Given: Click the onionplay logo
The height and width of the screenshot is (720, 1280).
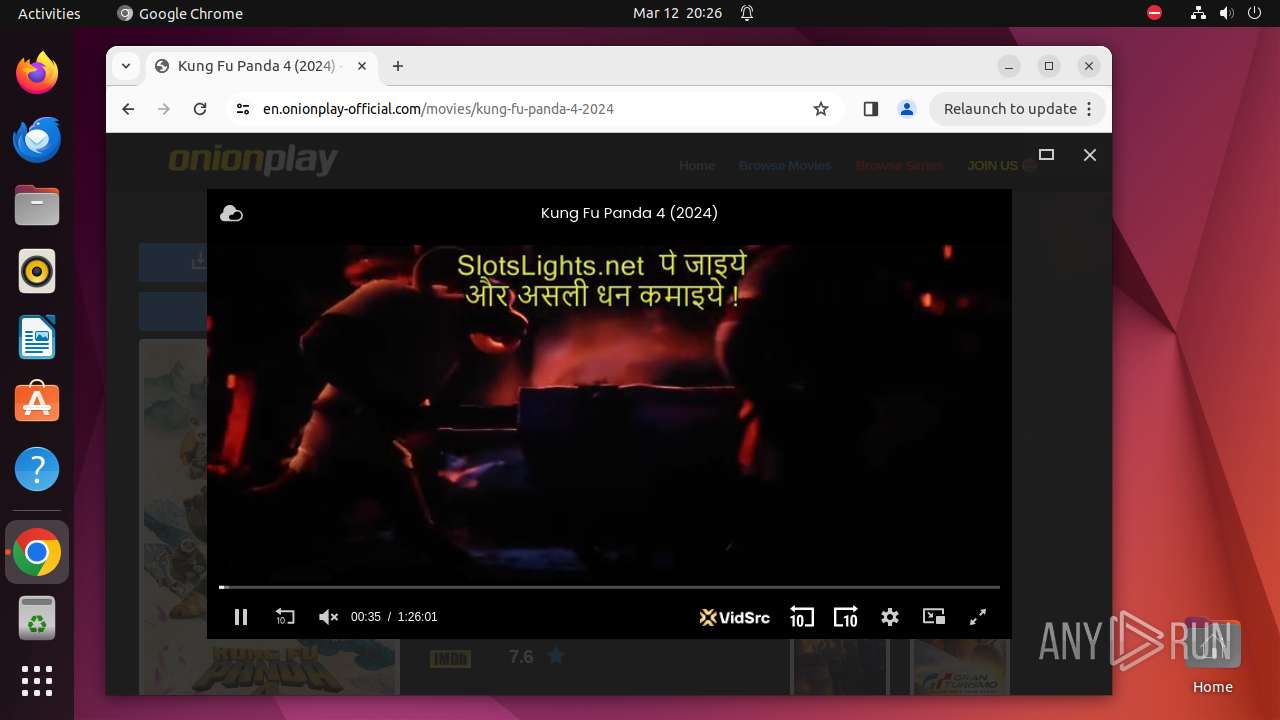Looking at the screenshot, I should pos(253,161).
